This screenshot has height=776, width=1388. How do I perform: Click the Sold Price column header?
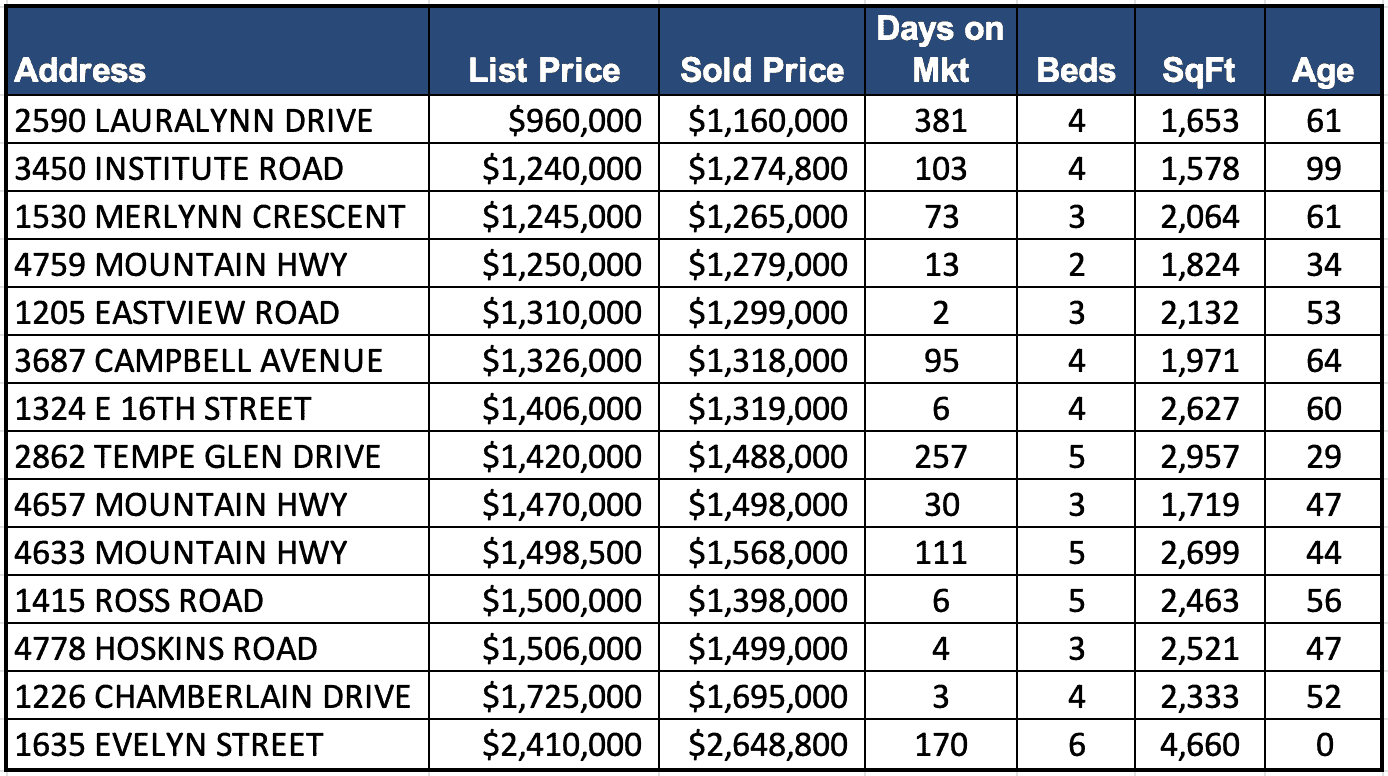click(762, 70)
